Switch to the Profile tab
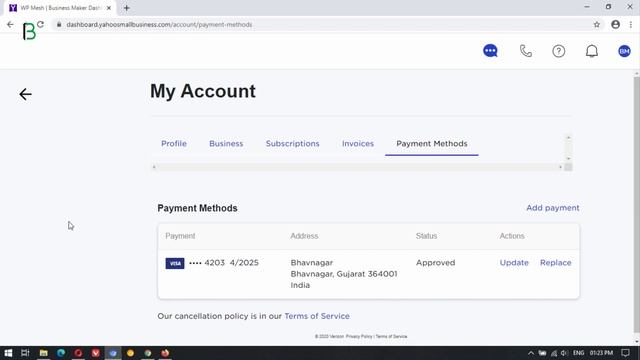The image size is (640, 360). (x=174, y=144)
